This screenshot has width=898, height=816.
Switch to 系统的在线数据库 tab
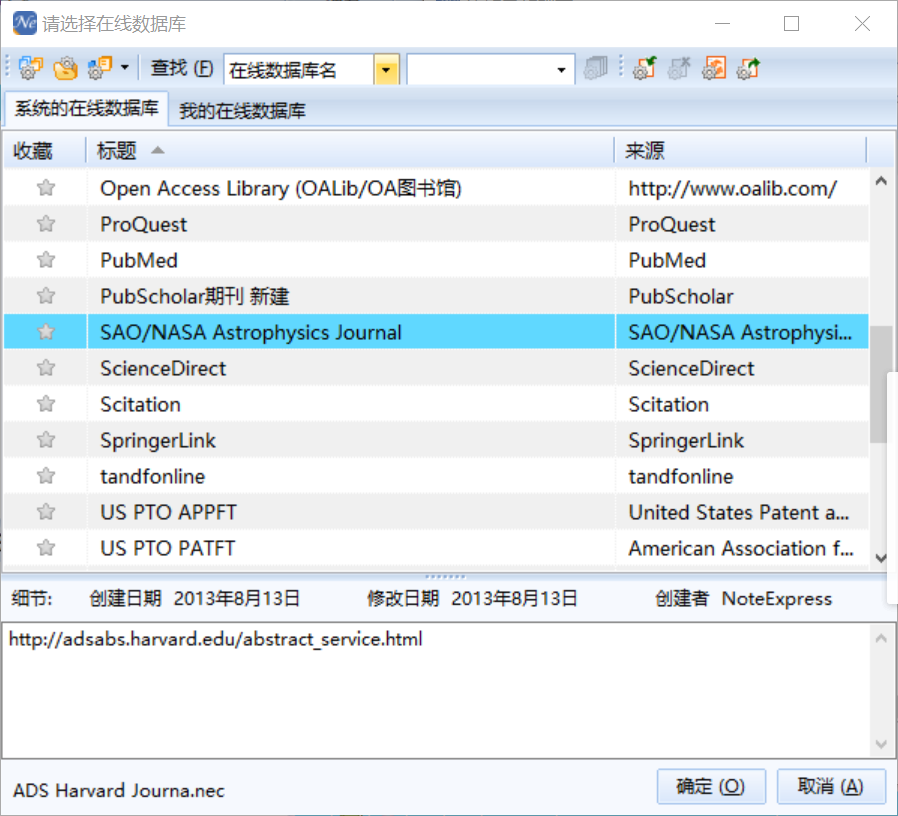click(86, 108)
